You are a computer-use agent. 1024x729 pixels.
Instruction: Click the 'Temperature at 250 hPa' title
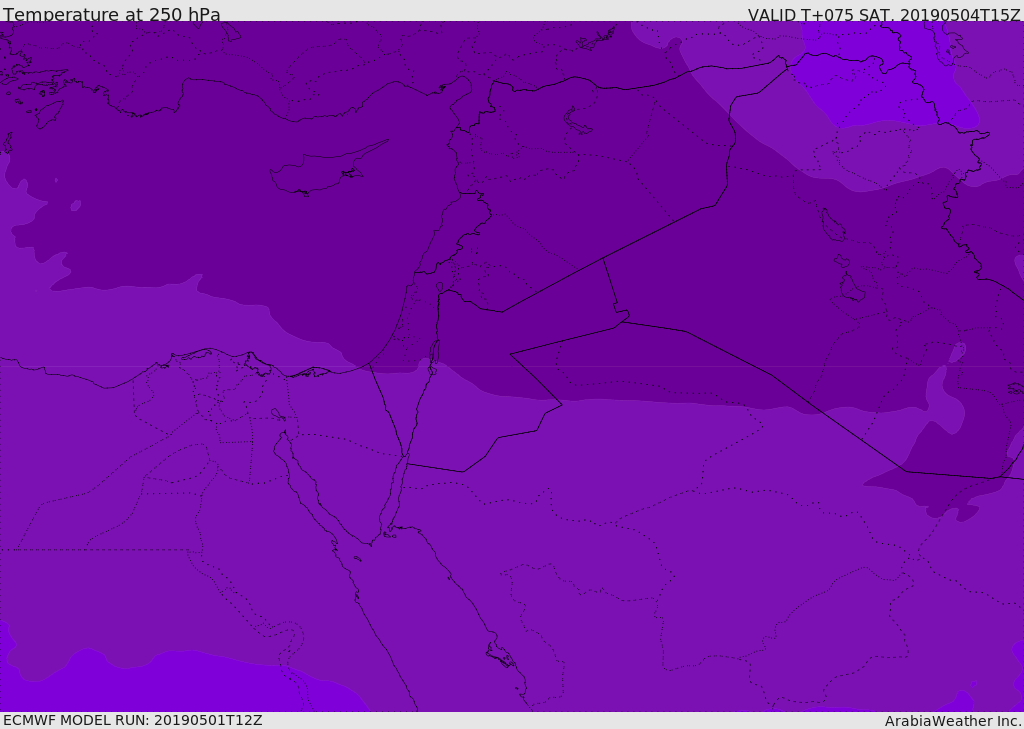pyautogui.click(x=112, y=14)
